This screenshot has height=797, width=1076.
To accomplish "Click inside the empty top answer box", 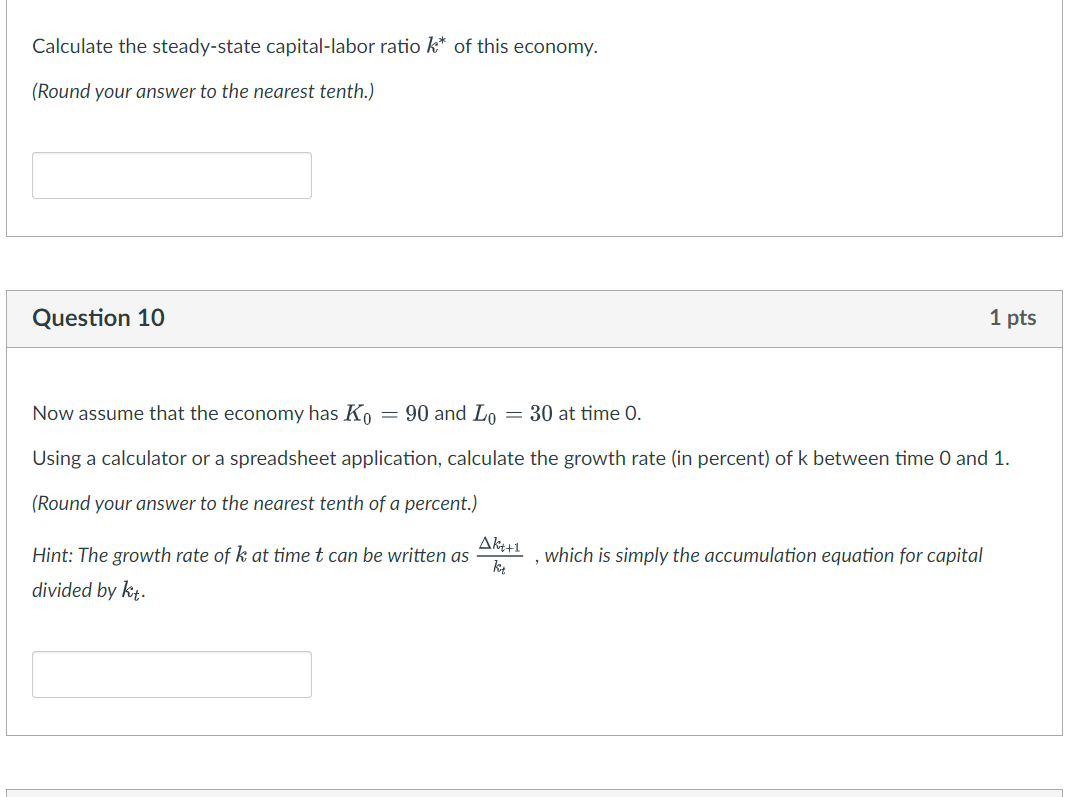I will click(171, 175).
